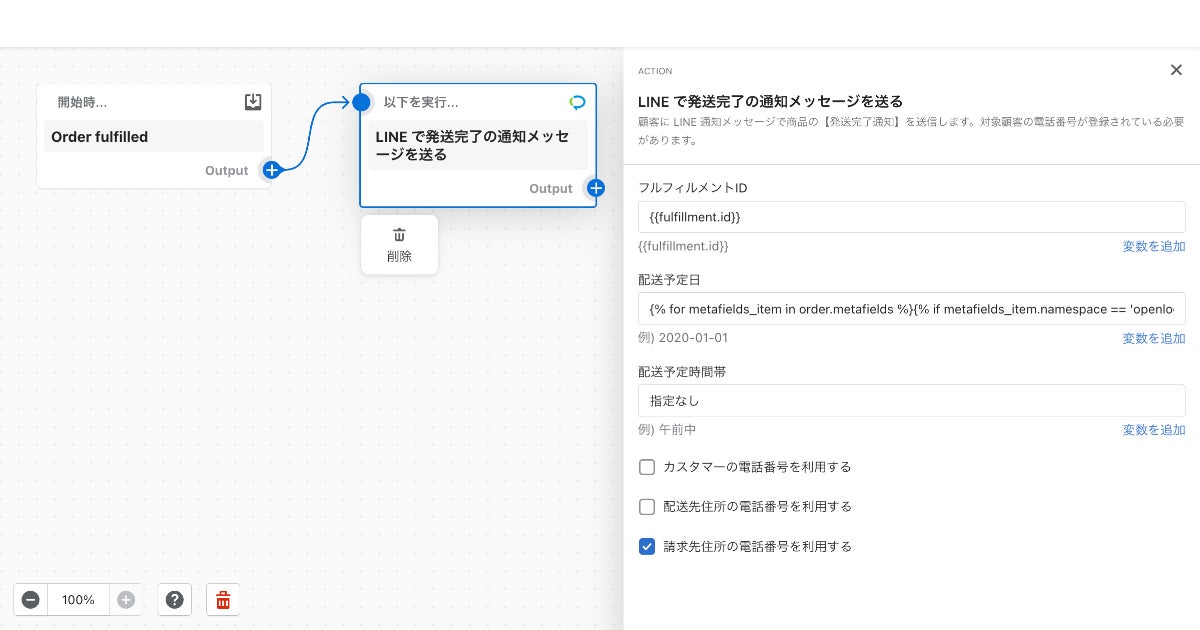
Task: Select the Order fulfilled trigger title
Action: (x=100, y=137)
